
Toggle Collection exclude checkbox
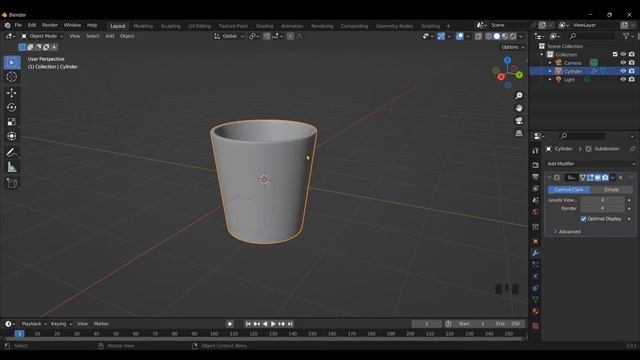(x=615, y=54)
